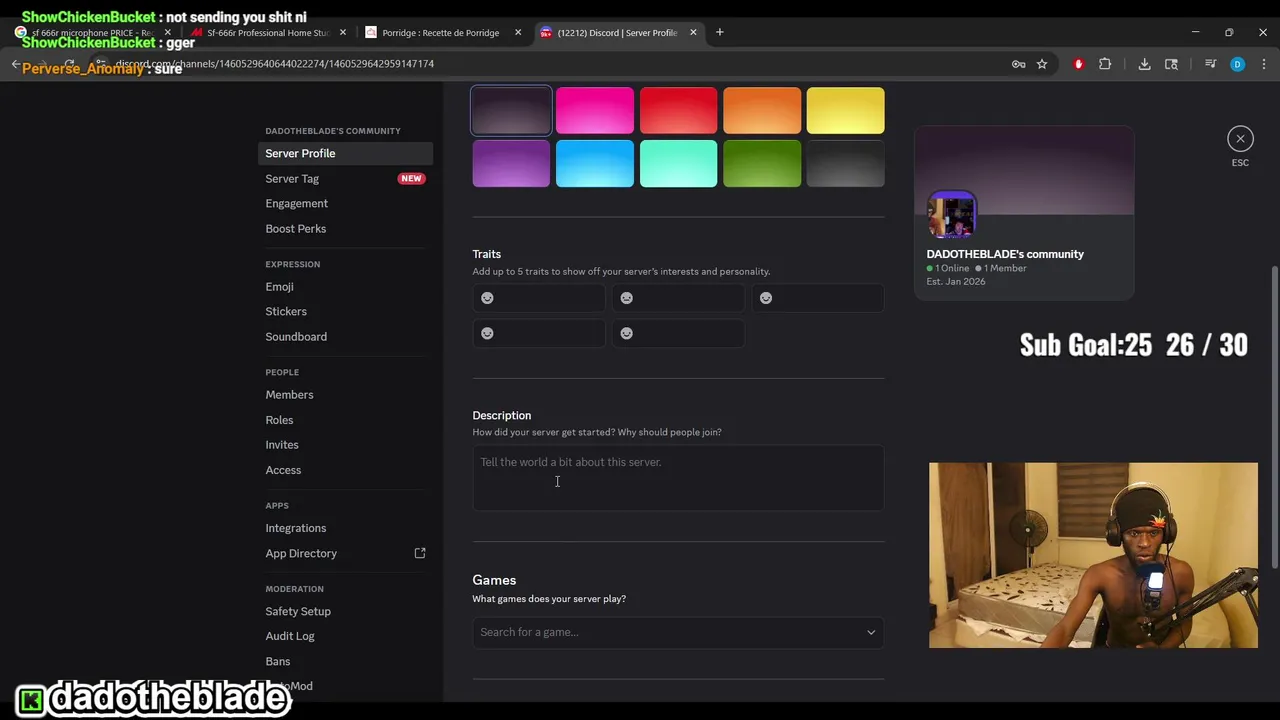This screenshot has width=1280, height=720.
Task: Select the orange banner color
Action: click(x=762, y=110)
